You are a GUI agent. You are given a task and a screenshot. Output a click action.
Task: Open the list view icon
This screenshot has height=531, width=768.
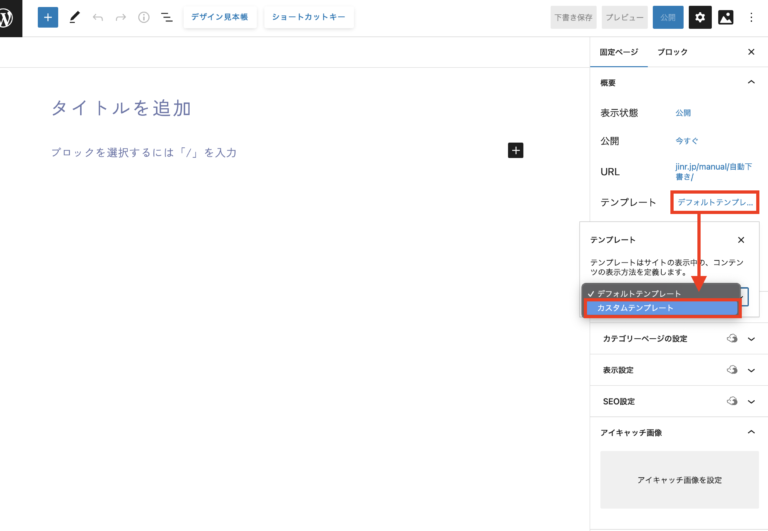(x=166, y=18)
